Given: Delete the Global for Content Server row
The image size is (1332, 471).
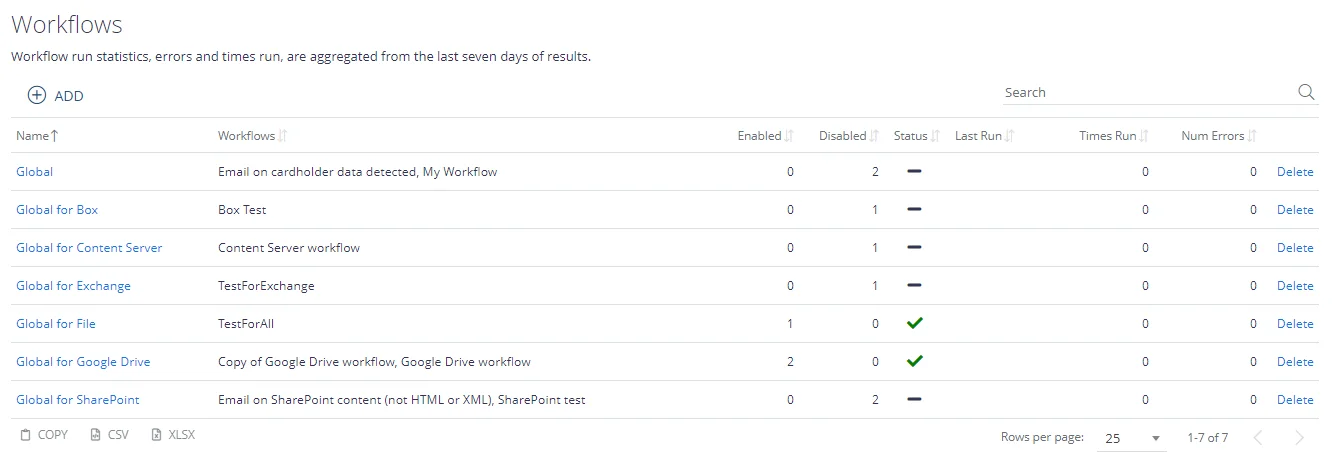Looking at the screenshot, I should point(1295,248).
